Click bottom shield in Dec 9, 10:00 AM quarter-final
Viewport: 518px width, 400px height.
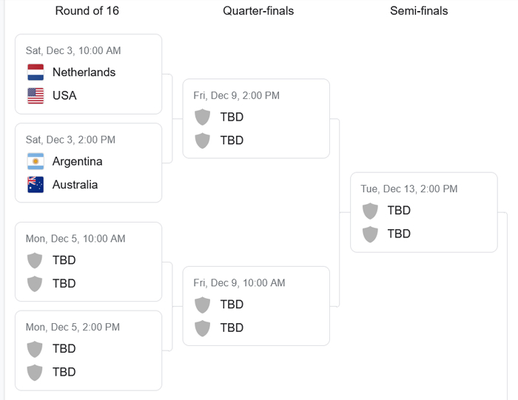[x=202, y=328]
